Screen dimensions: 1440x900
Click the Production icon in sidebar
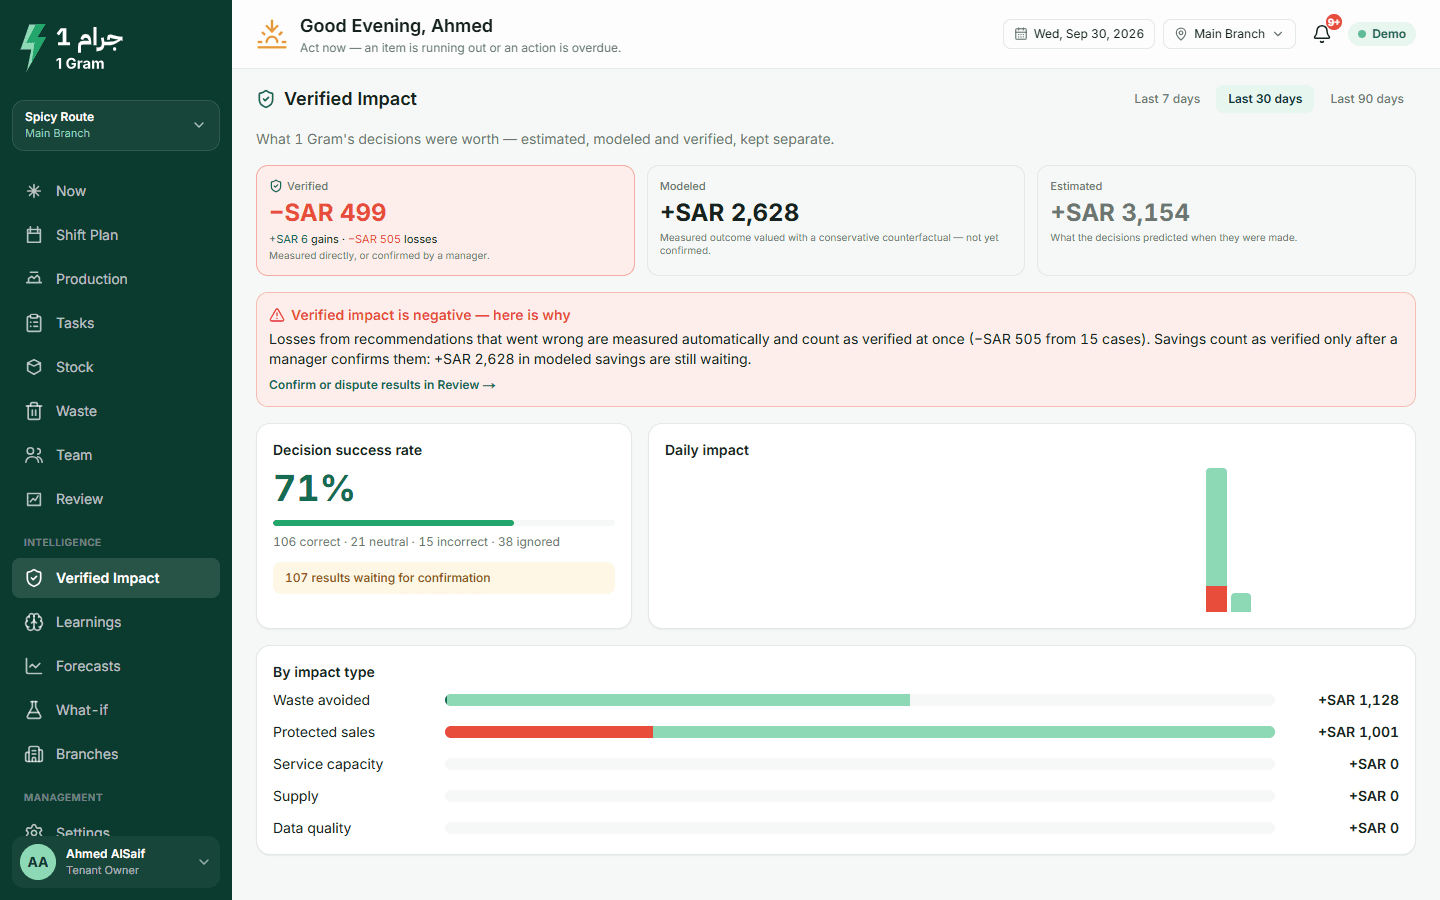point(34,279)
